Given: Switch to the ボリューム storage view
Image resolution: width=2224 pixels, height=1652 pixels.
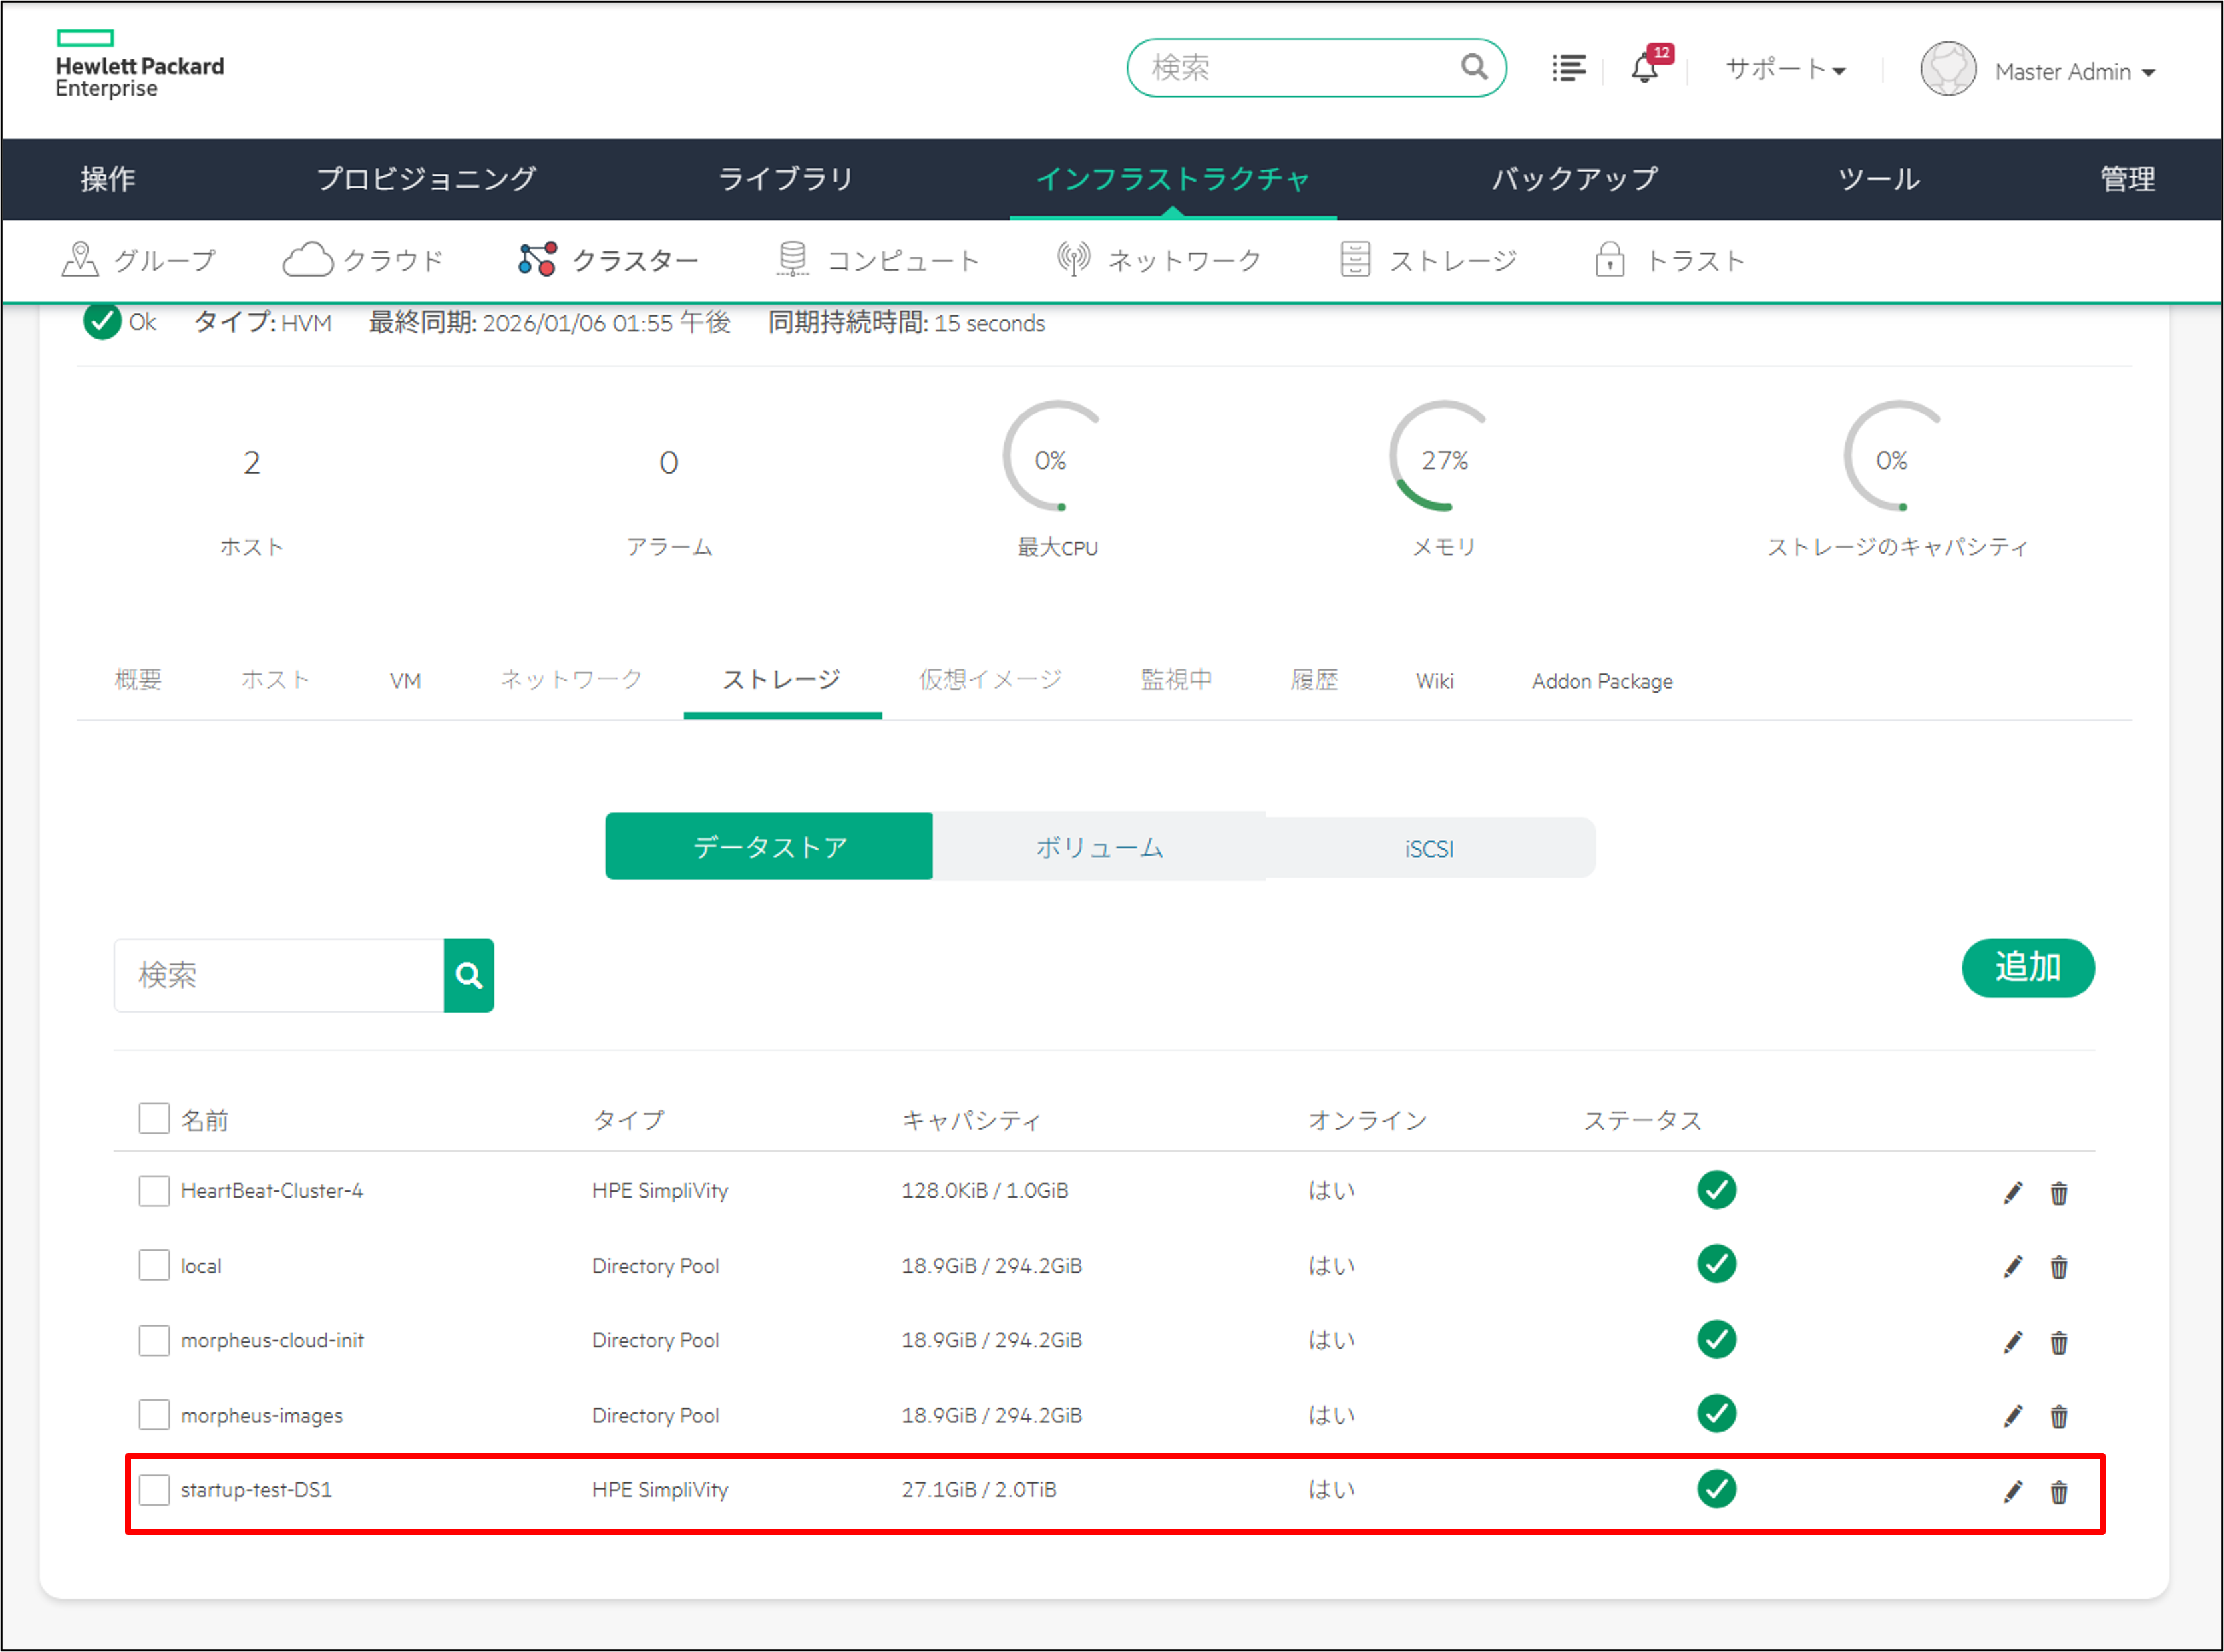Looking at the screenshot, I should pyautogui.click(x=1099, y=848).
